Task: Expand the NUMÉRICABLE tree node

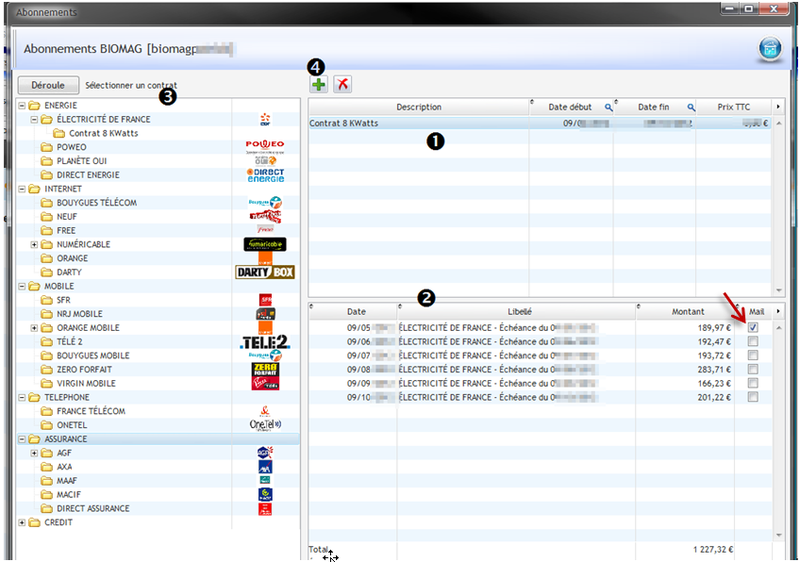Action: pyautogui.click(x=34, y=244)
